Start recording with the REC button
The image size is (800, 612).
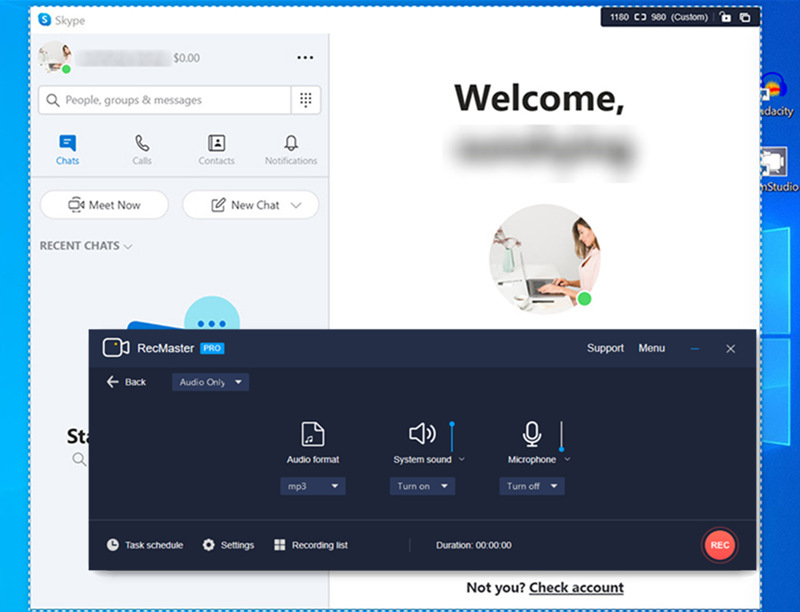coord(719,545)
